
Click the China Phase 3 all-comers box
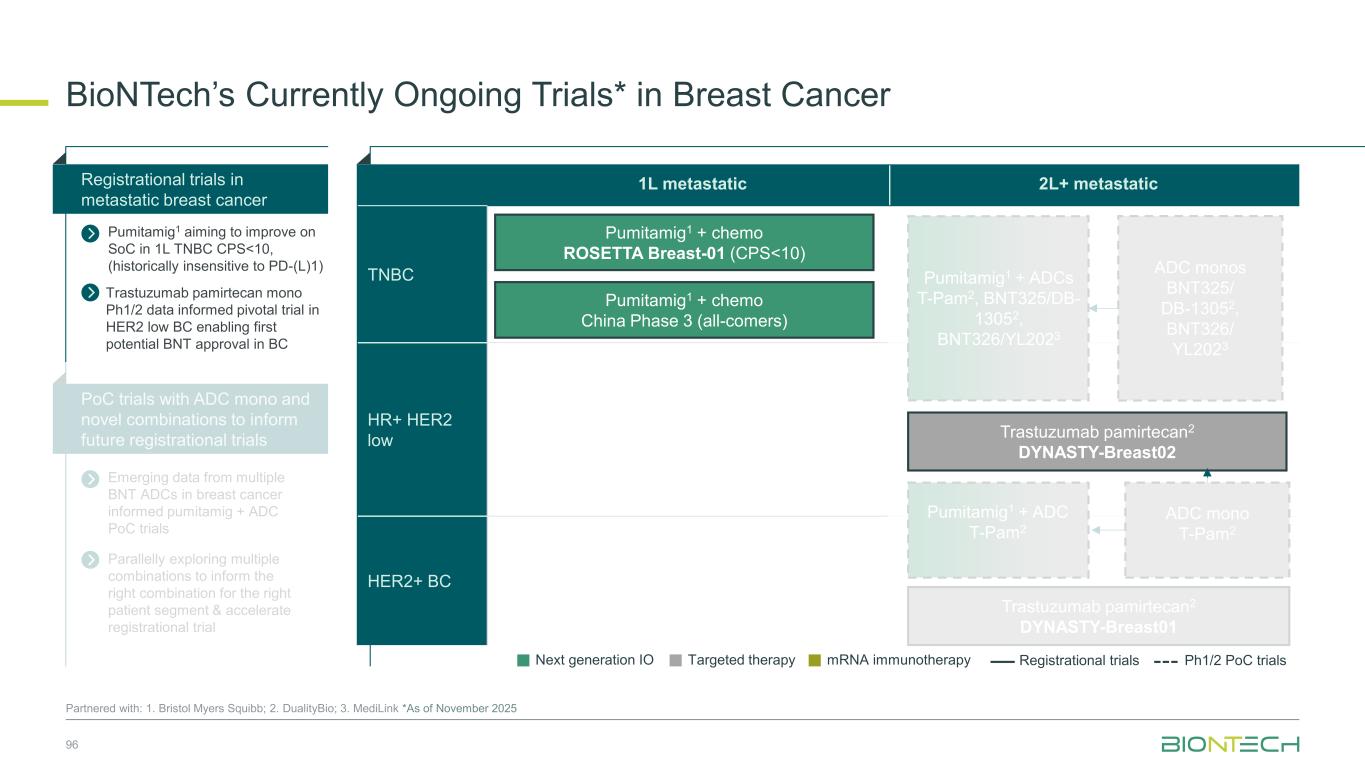click(685, 310)
